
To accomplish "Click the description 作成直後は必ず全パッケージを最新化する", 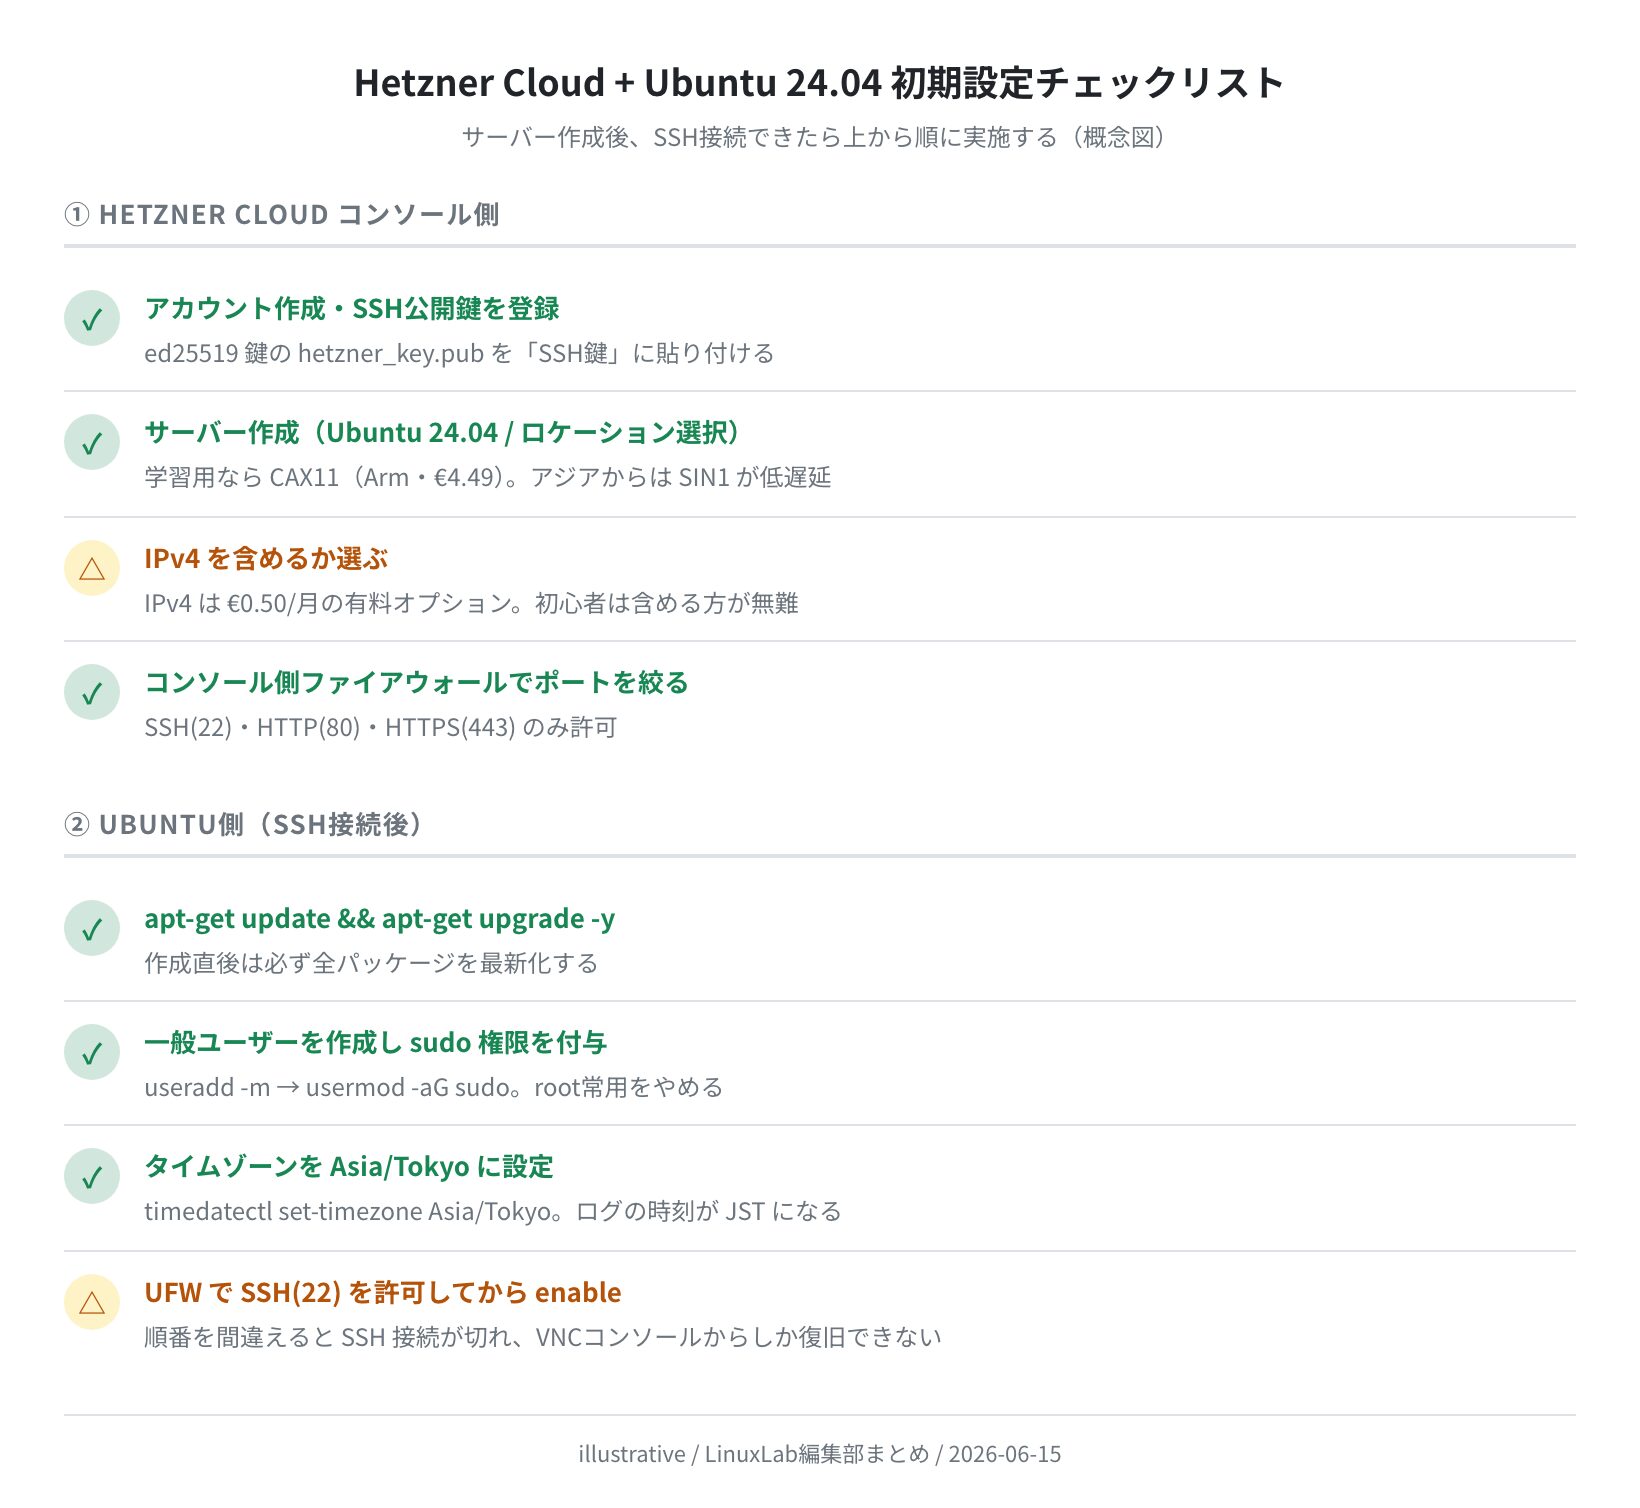I will click(371, 963).
